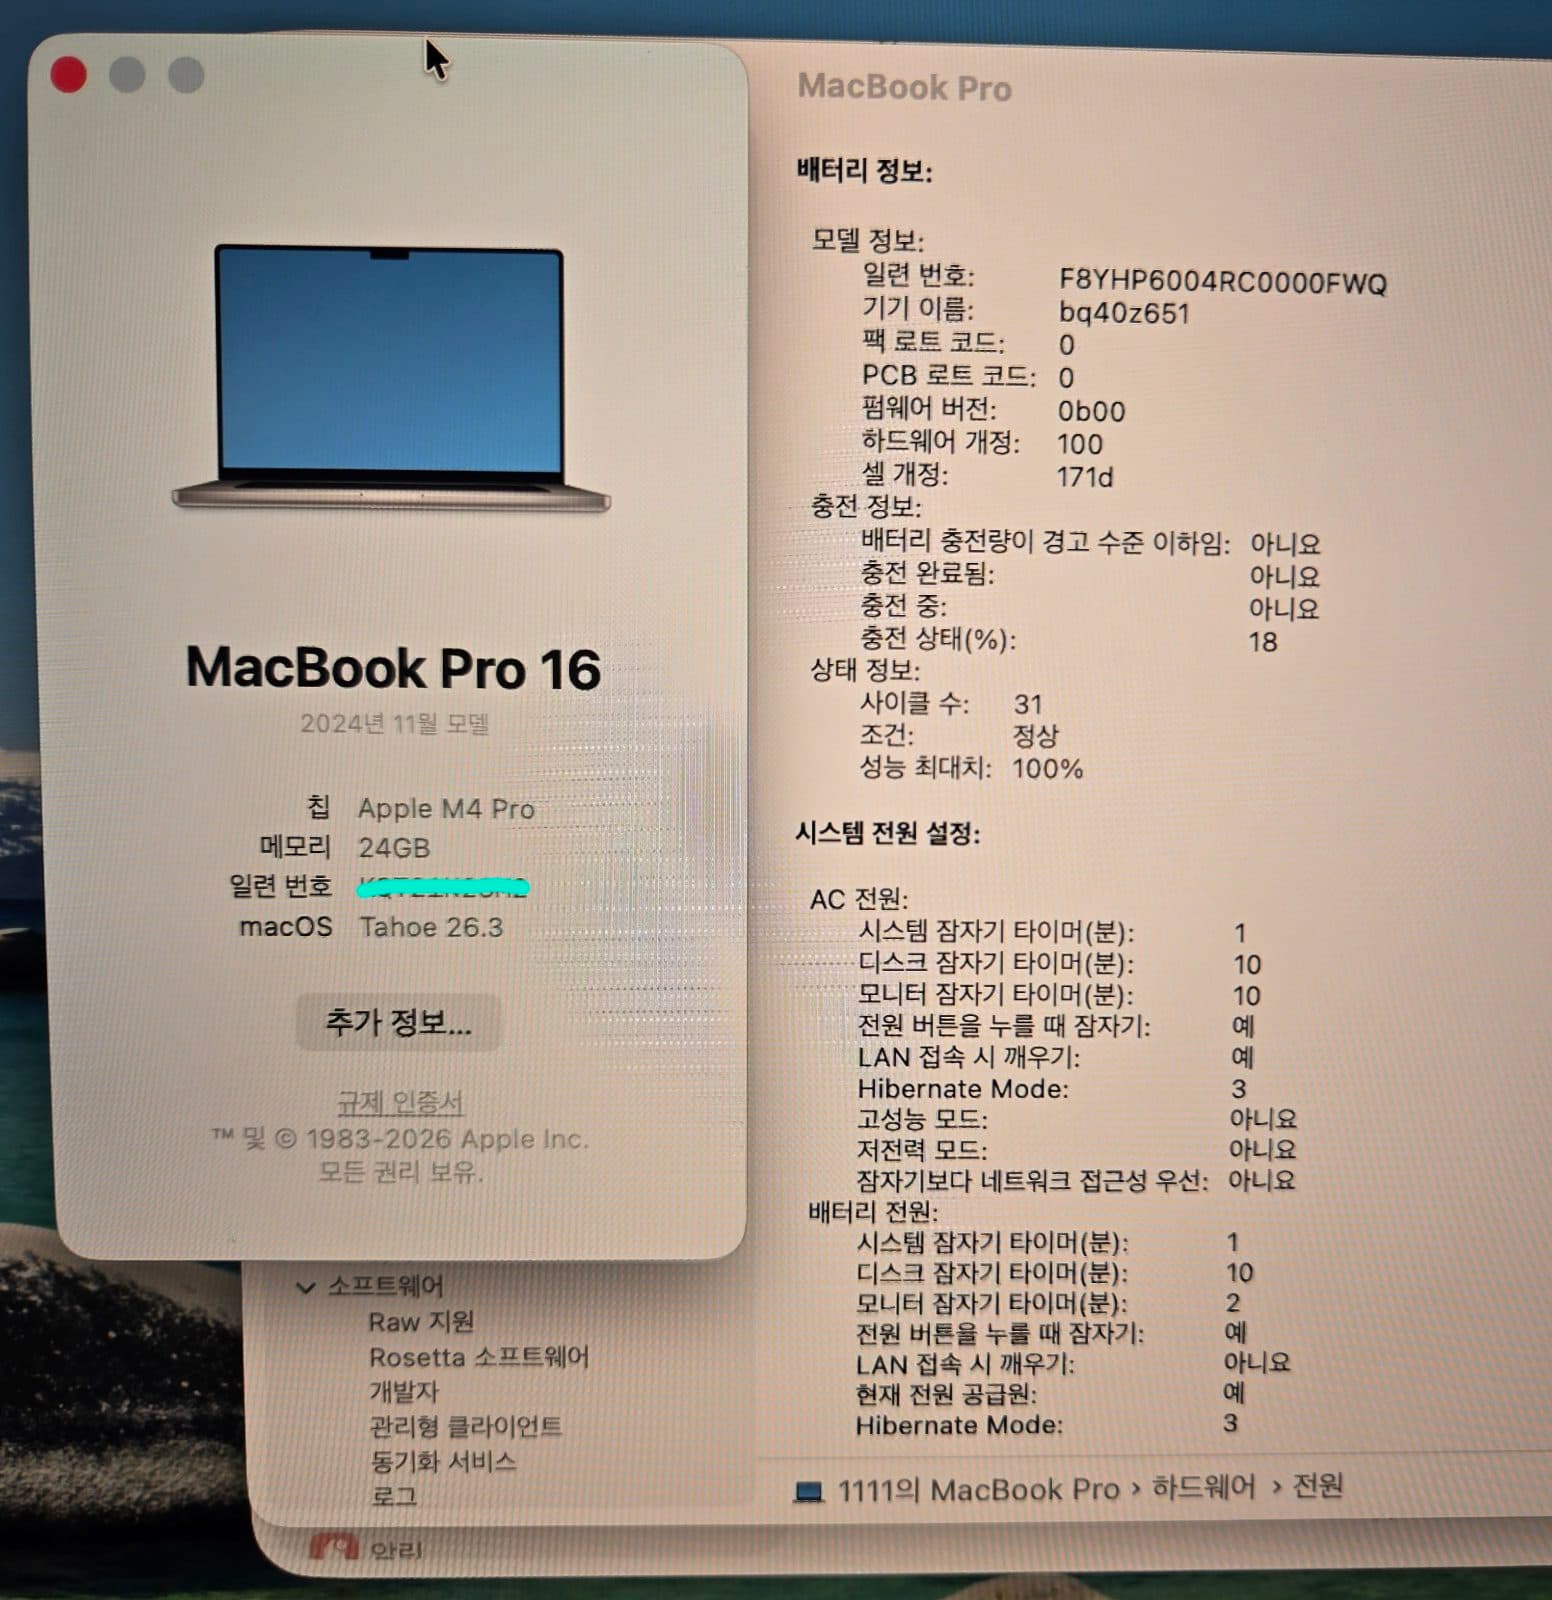
Task: Click the 충전 정보 label
Action: pyautogui.click(x=866, y=506)
